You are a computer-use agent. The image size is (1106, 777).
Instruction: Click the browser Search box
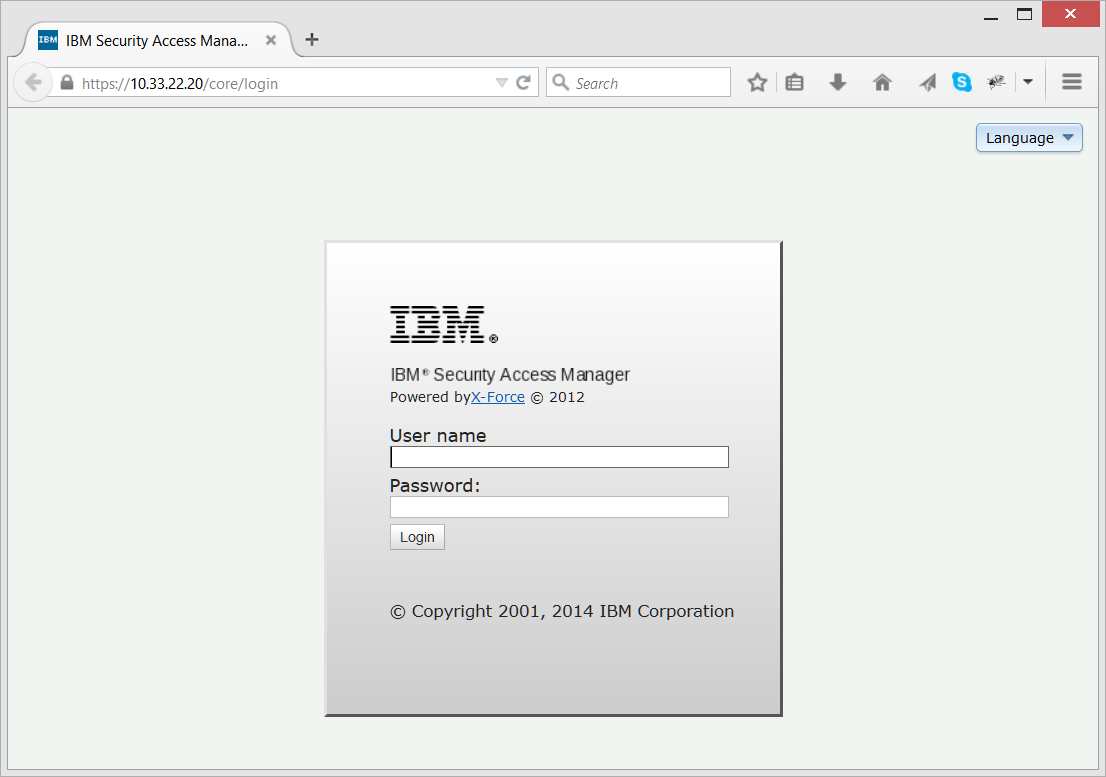tap(640, 82)
